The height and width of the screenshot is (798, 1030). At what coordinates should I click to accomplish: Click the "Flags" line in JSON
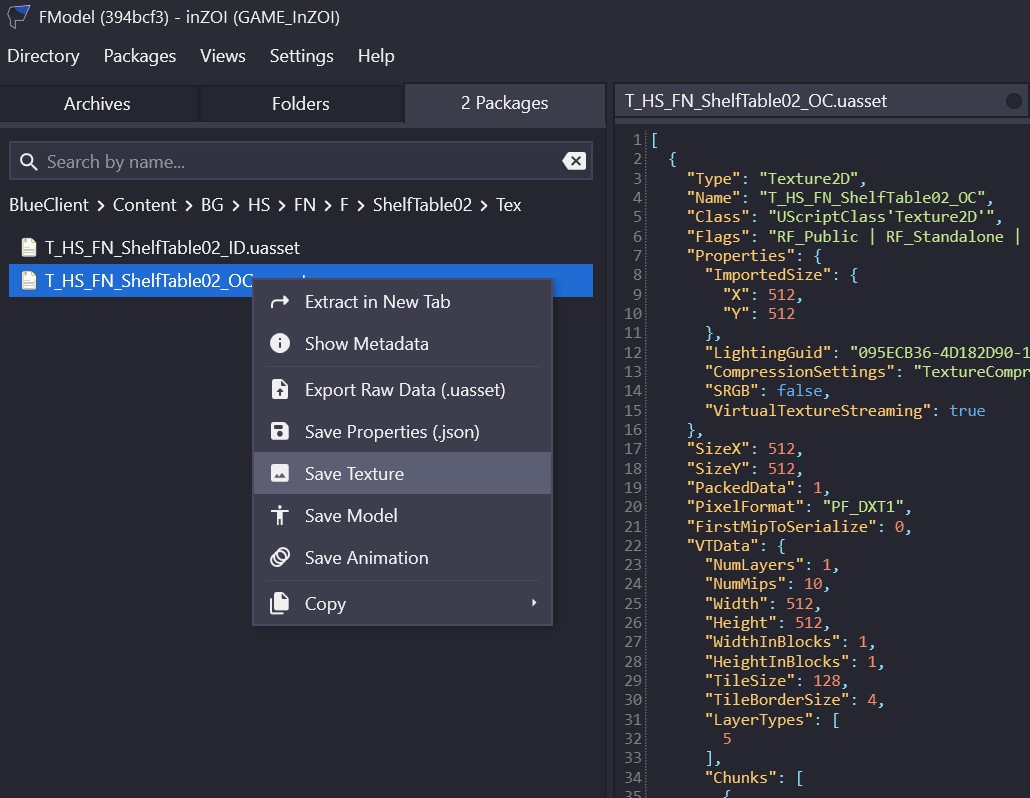(x=853, y=236)
